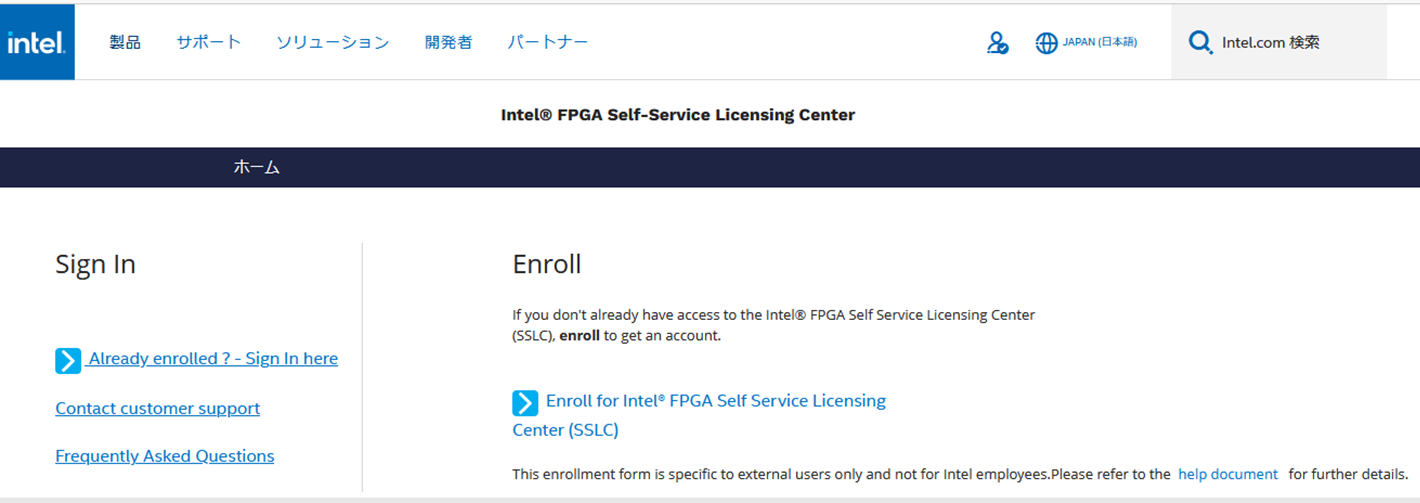The width and height of the screenshot is (1420, 503).
Task: Open the Contact customer support link
Action: (157, 408)
